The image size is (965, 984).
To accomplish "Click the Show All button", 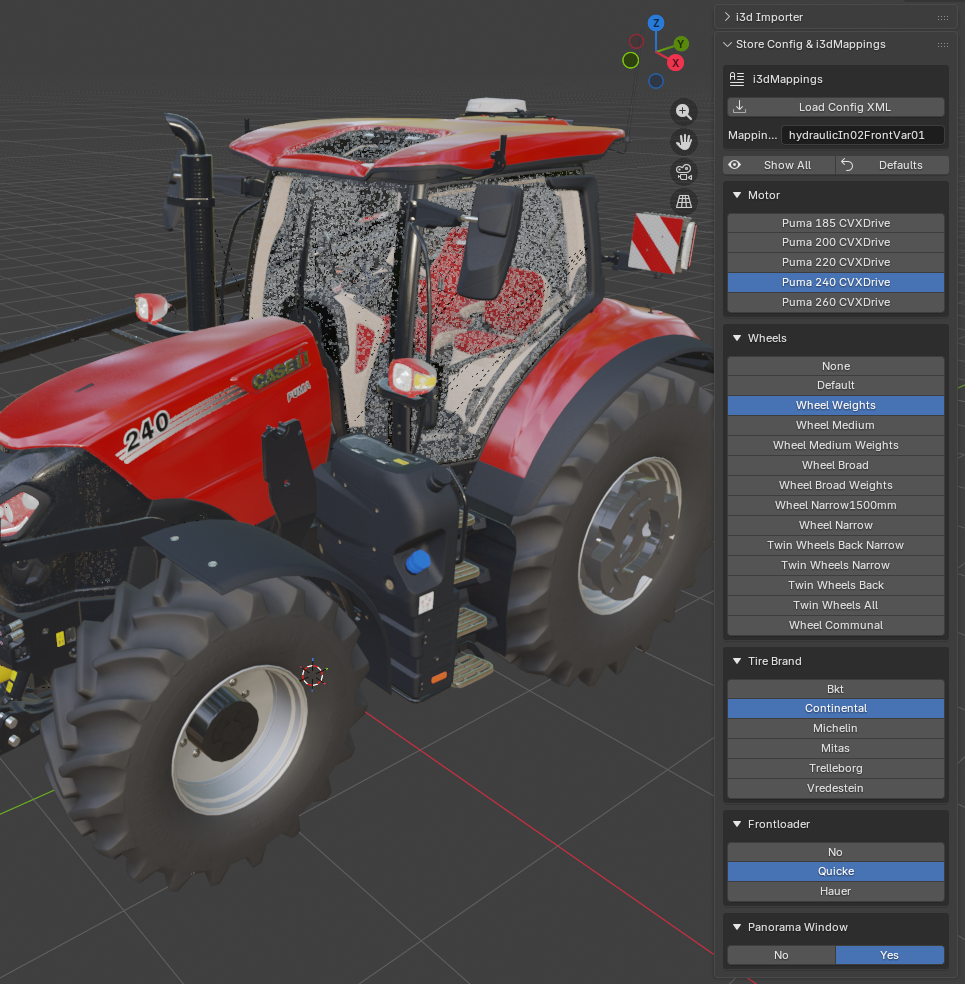I will 781,165.
